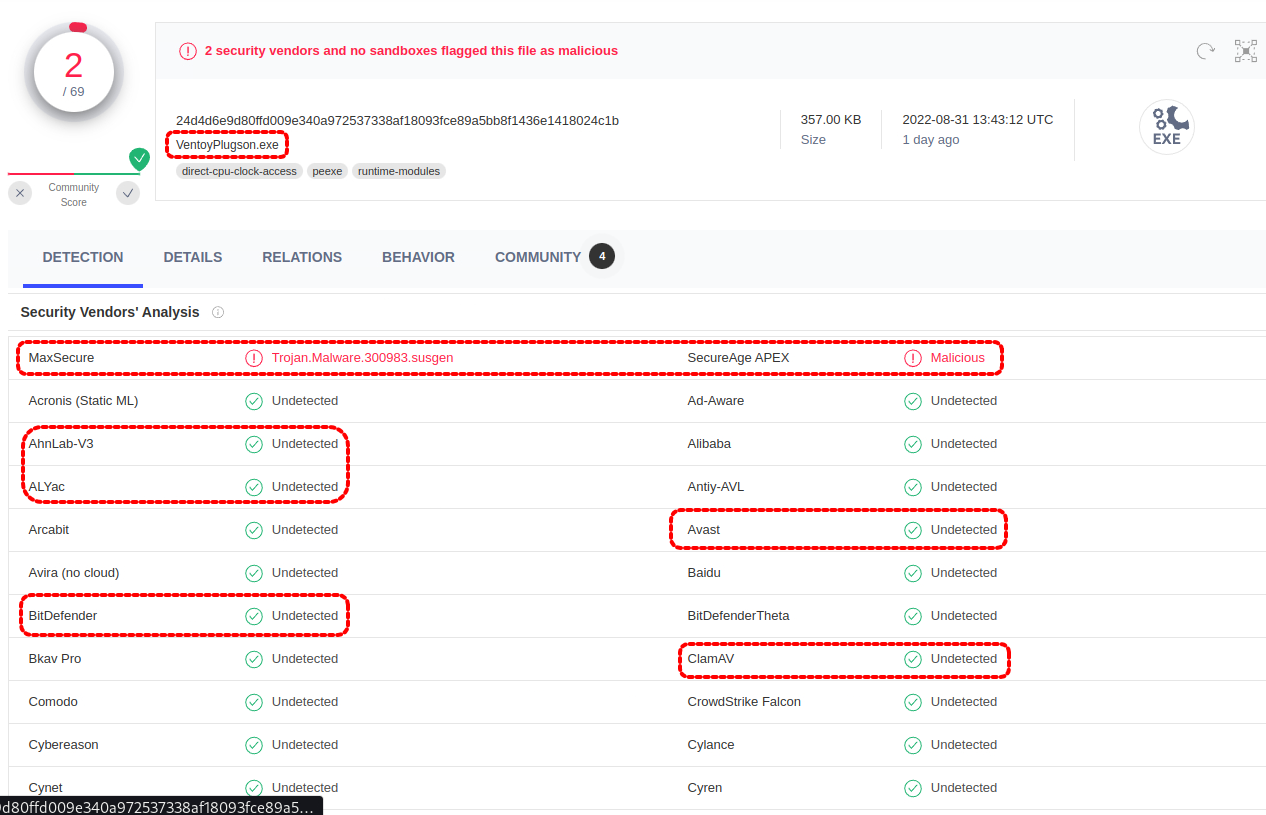Click red alert icon in top banner

[188, 51]
